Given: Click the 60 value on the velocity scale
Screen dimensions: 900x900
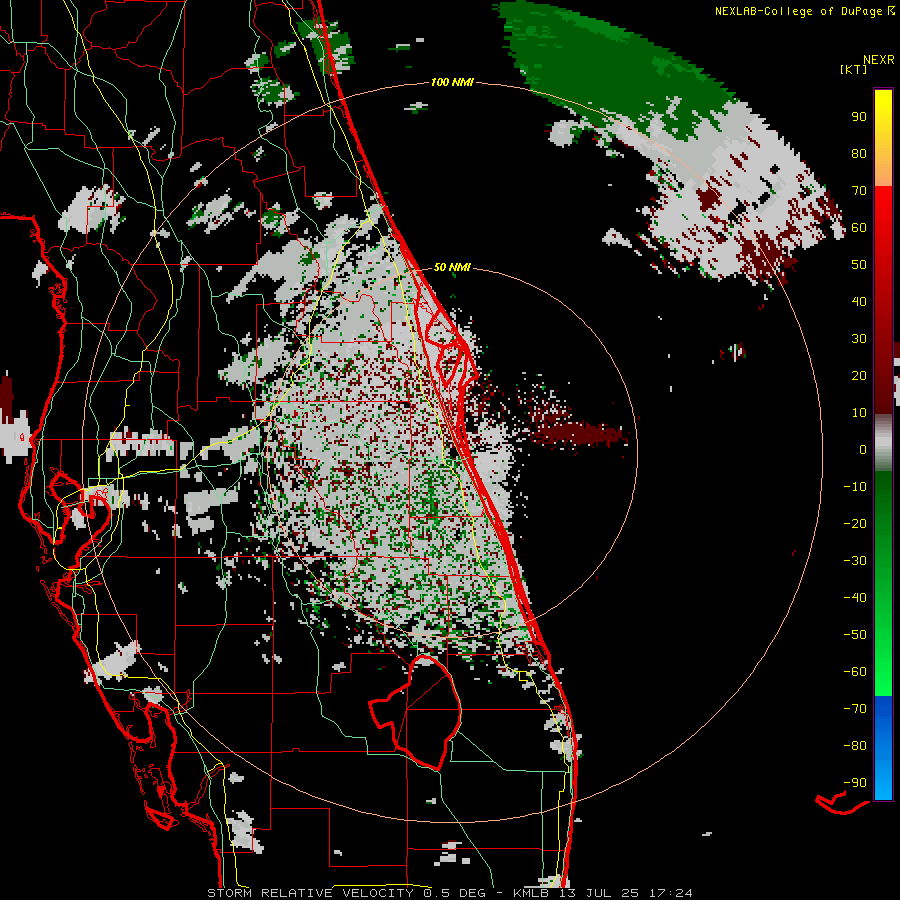Looking at the screenshot, I should [859, 227].
